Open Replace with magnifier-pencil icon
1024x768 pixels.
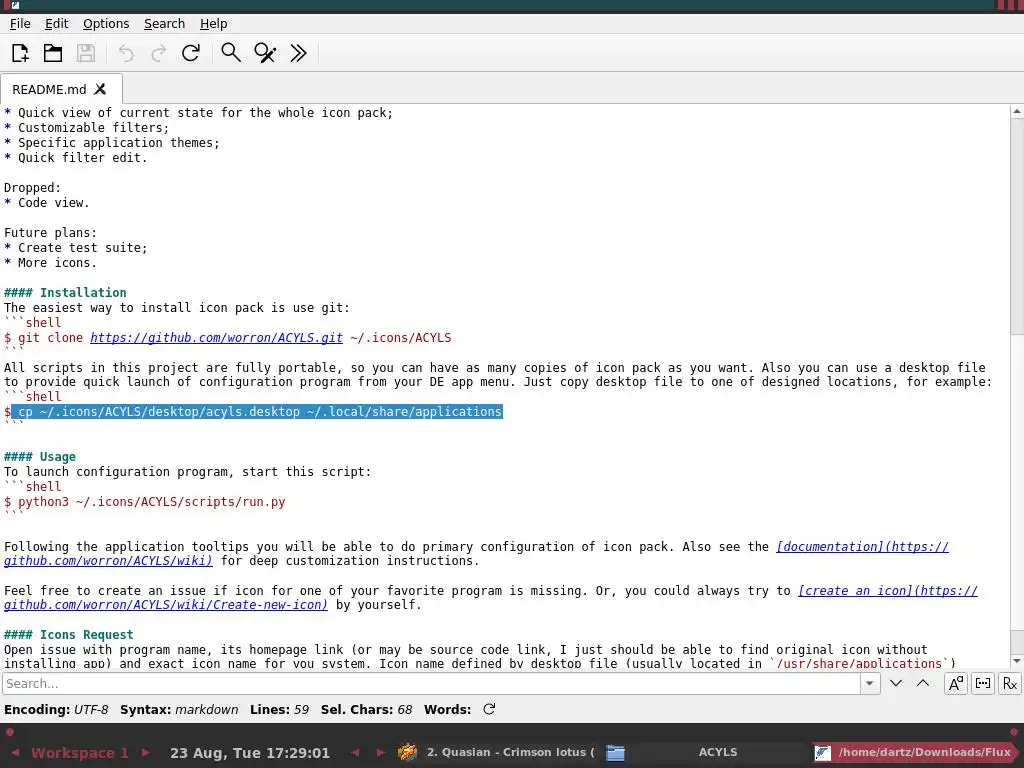[264, 53]
